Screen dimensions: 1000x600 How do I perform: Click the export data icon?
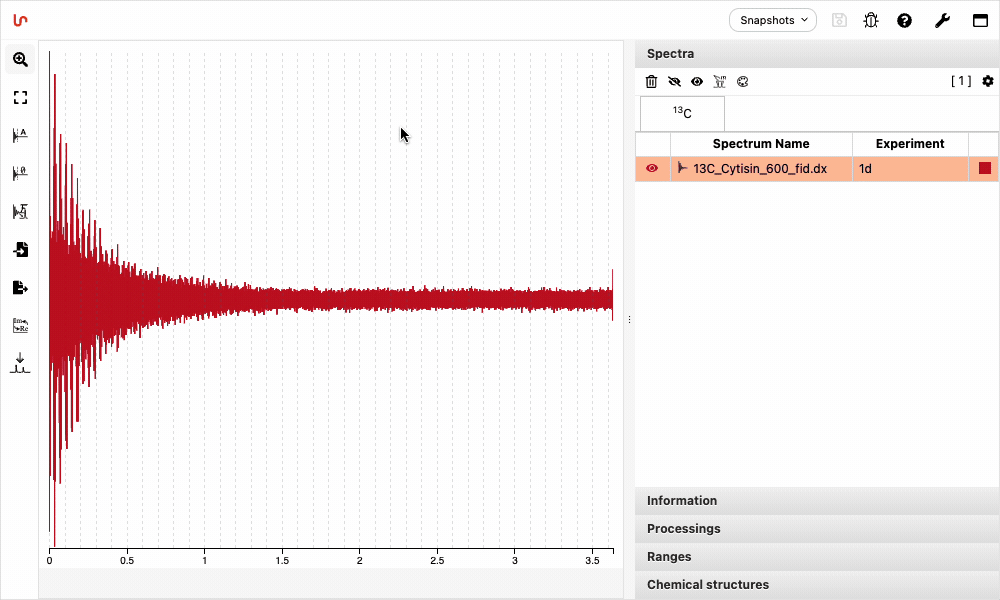pyautogui.click(x=20, y=287)
